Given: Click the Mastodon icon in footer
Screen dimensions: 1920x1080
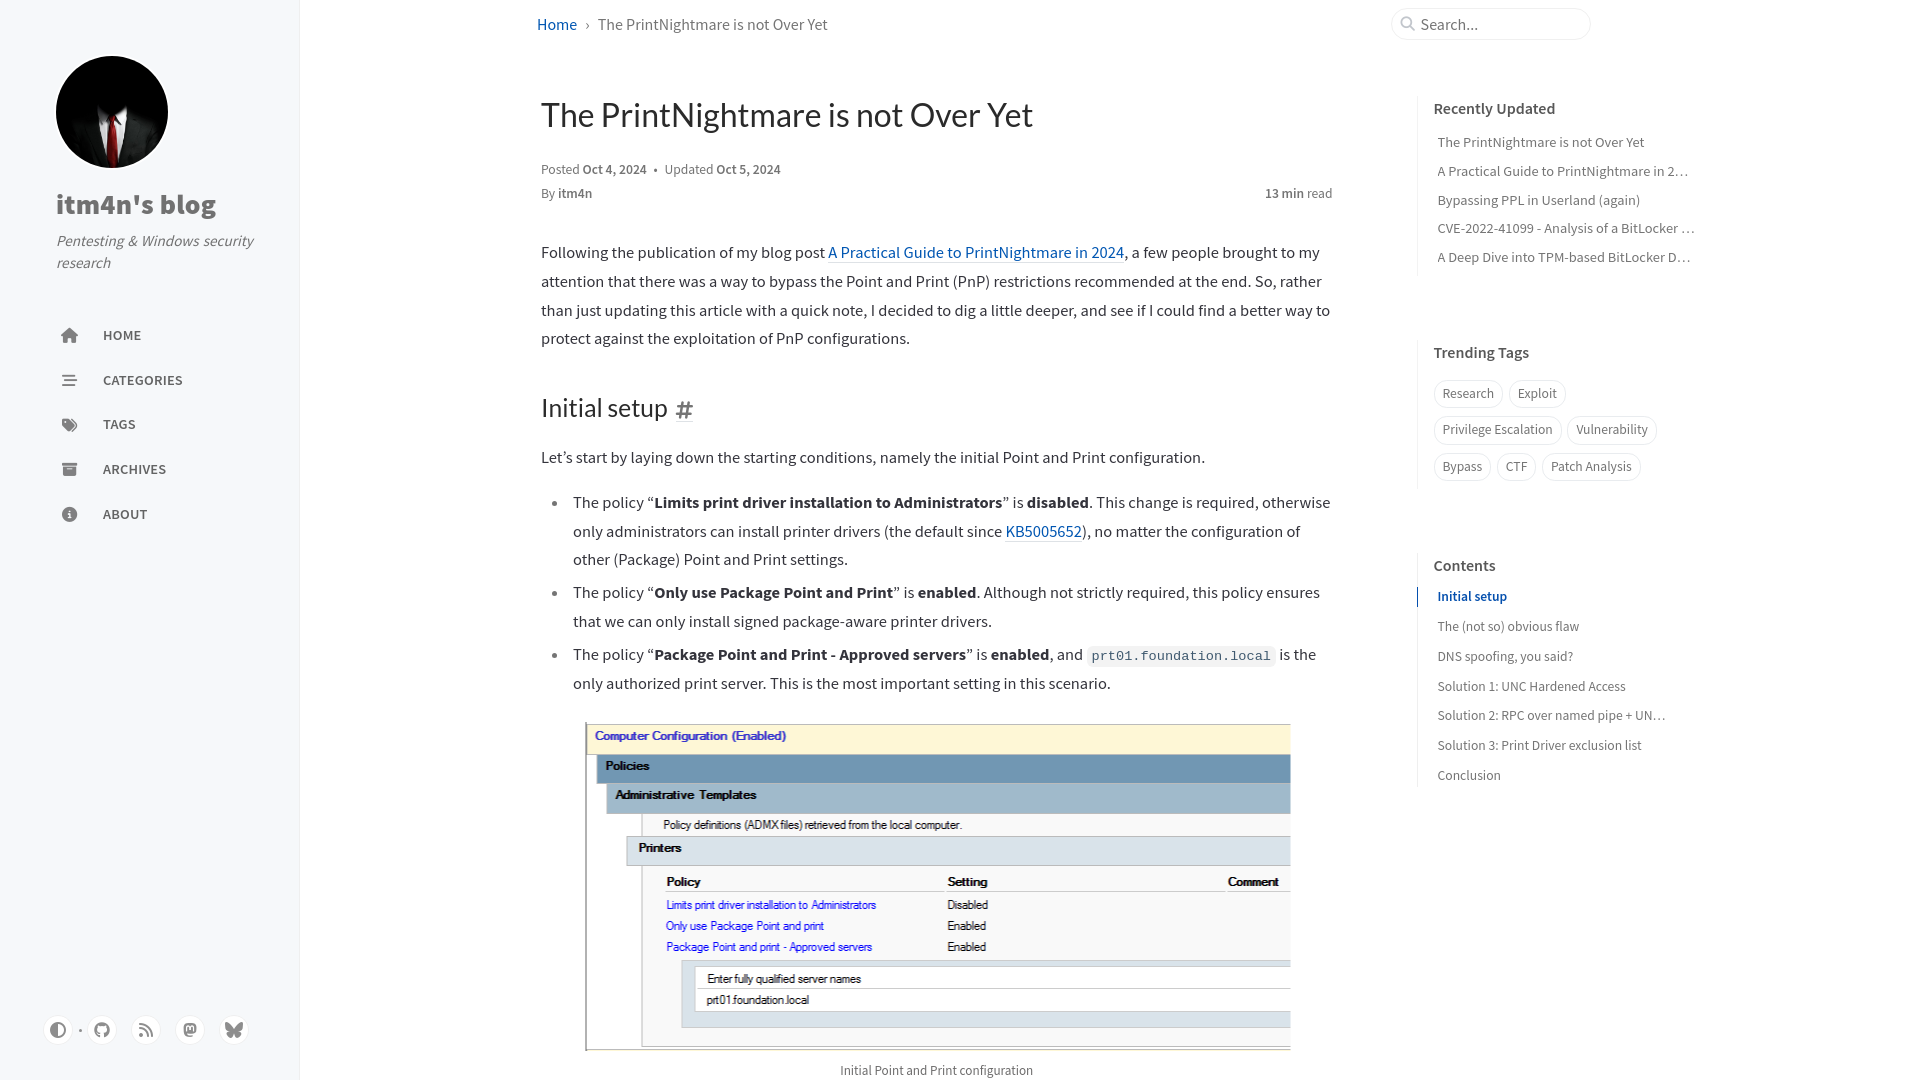Looking at the screenshot, I should click(x=189, y=1030).
